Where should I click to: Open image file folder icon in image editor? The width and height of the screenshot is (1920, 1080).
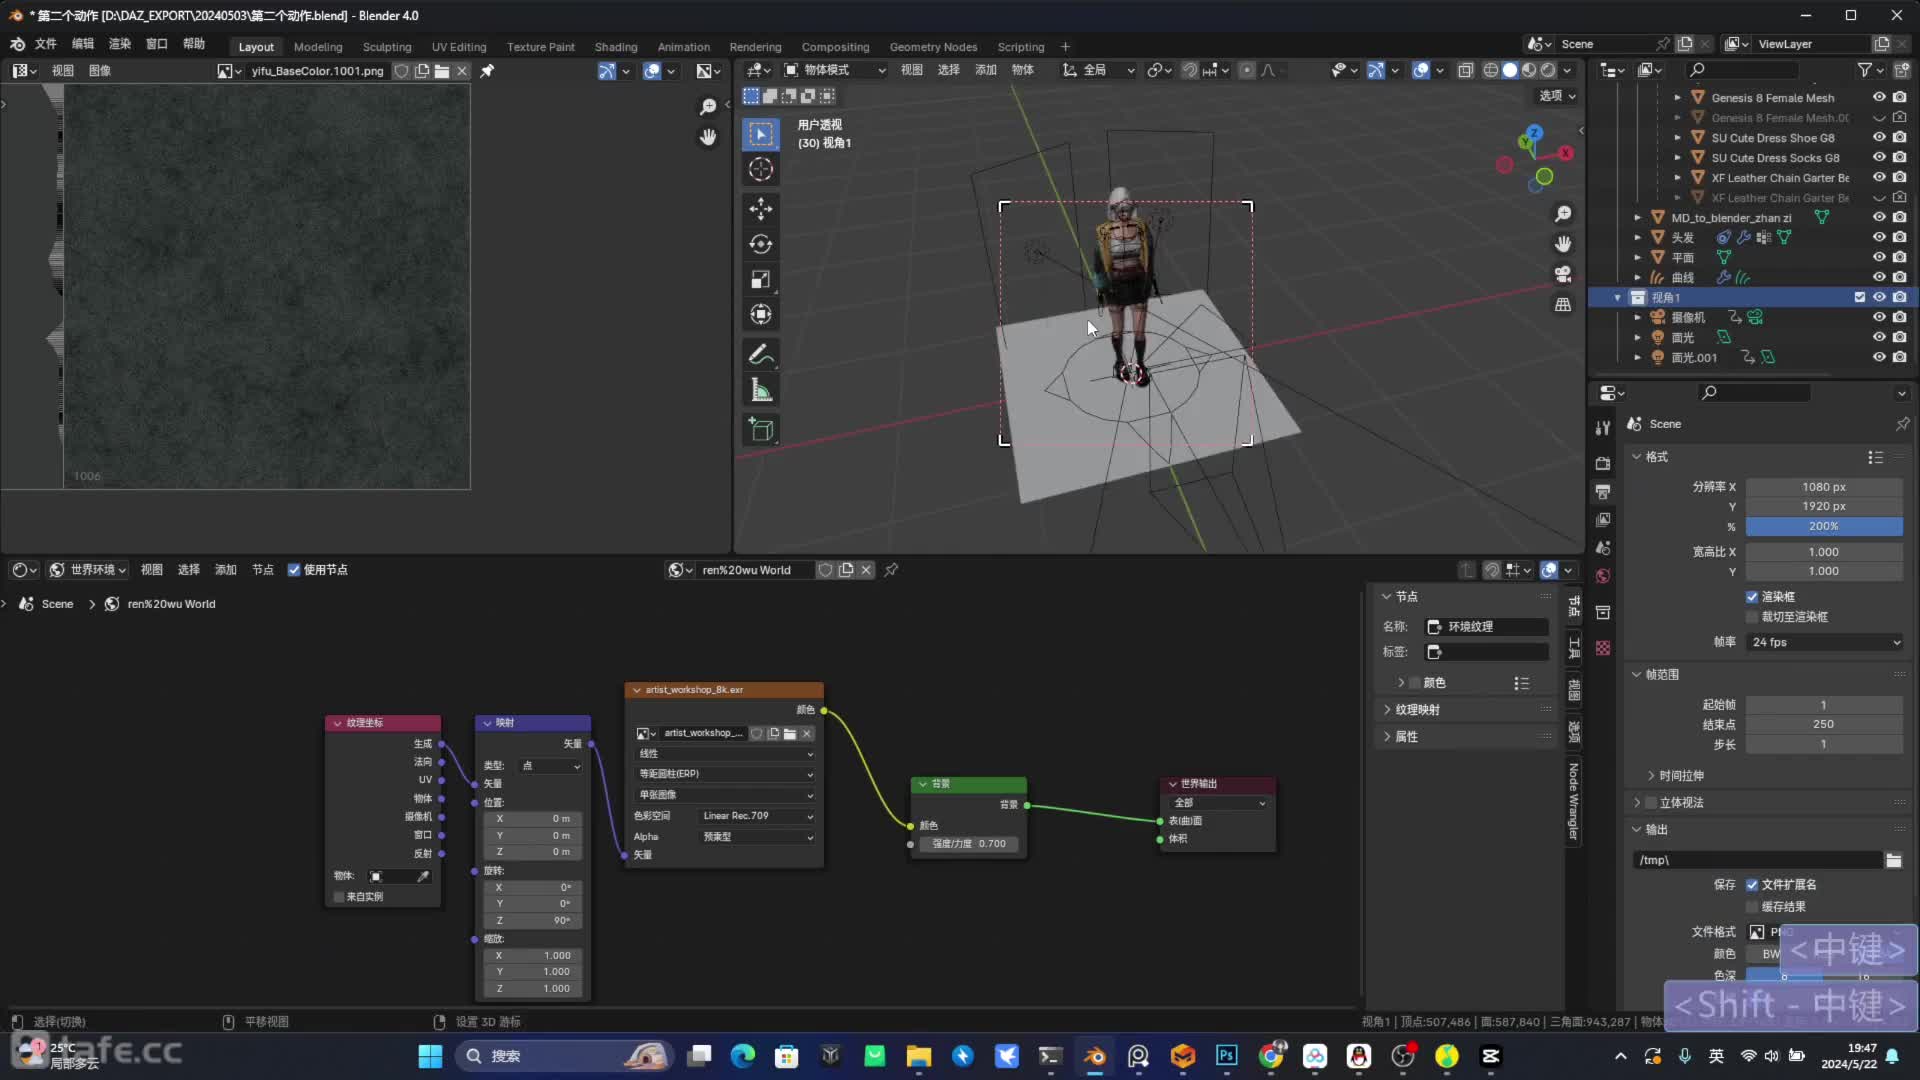tap(442, 71)
